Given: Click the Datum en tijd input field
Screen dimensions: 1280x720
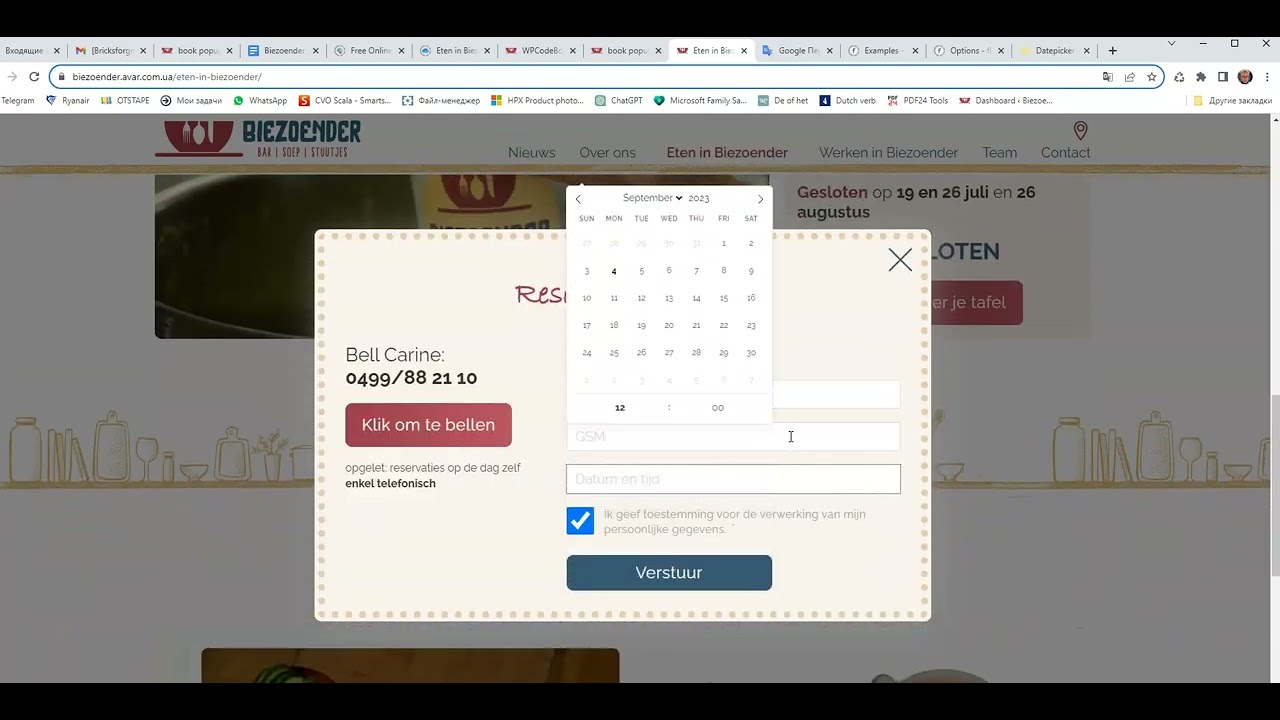Looking at the screenshot, I should 733,479.
